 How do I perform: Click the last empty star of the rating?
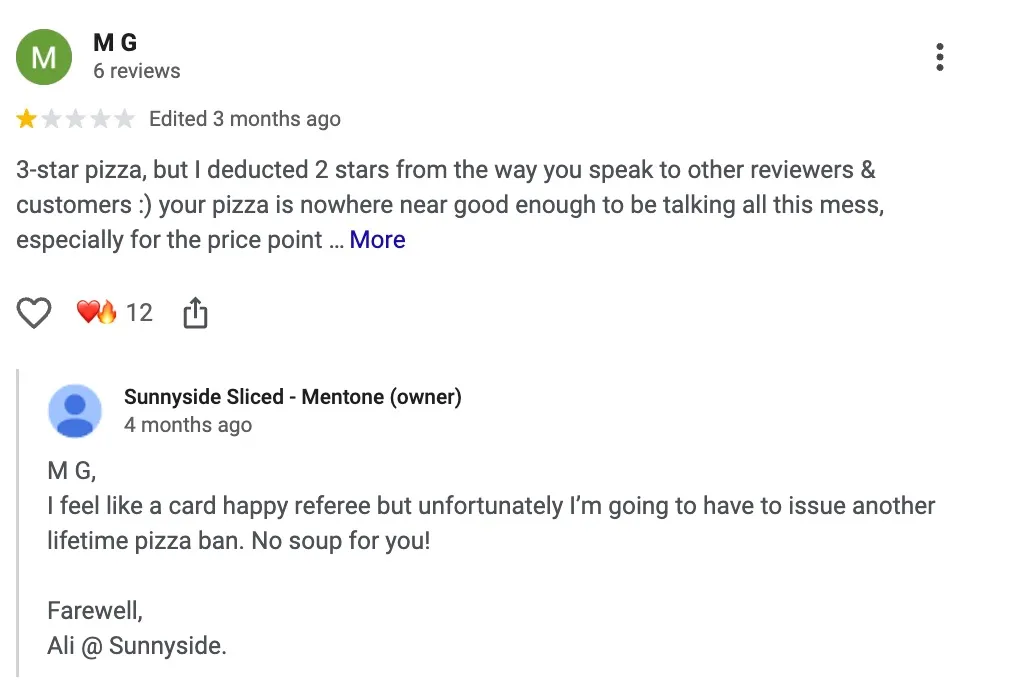[126, 118]
